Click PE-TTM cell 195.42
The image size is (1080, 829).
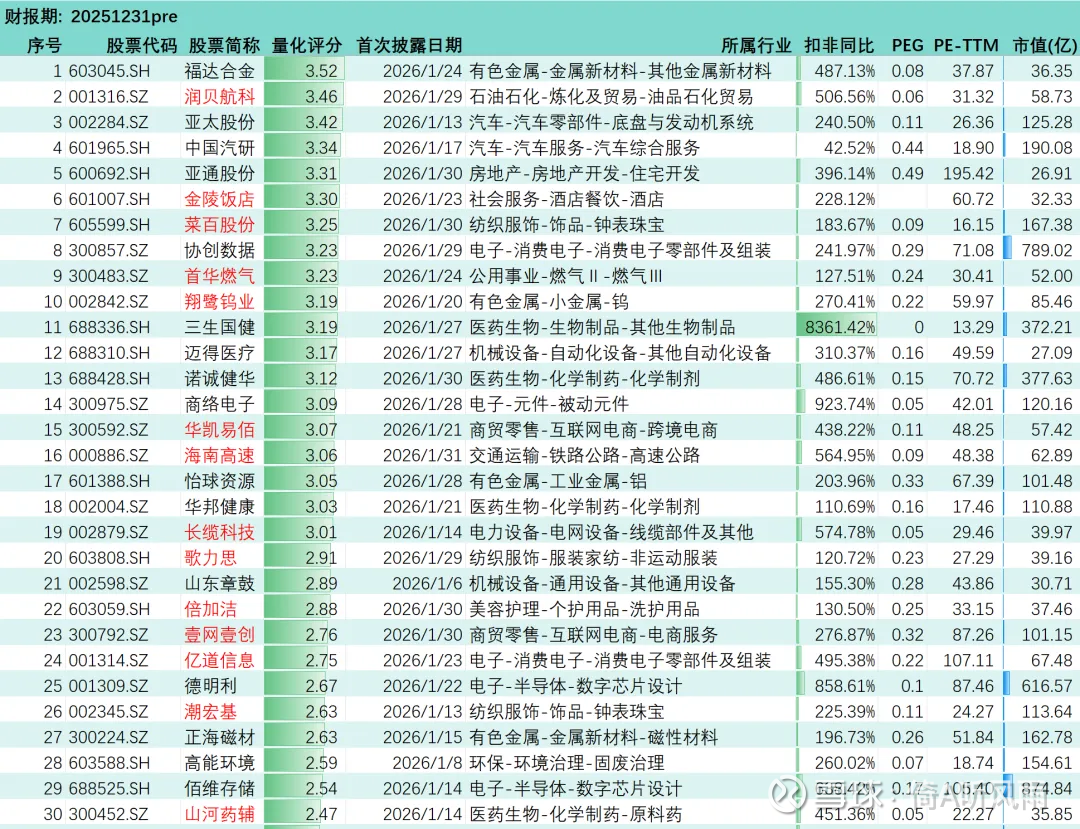(968, 174)
